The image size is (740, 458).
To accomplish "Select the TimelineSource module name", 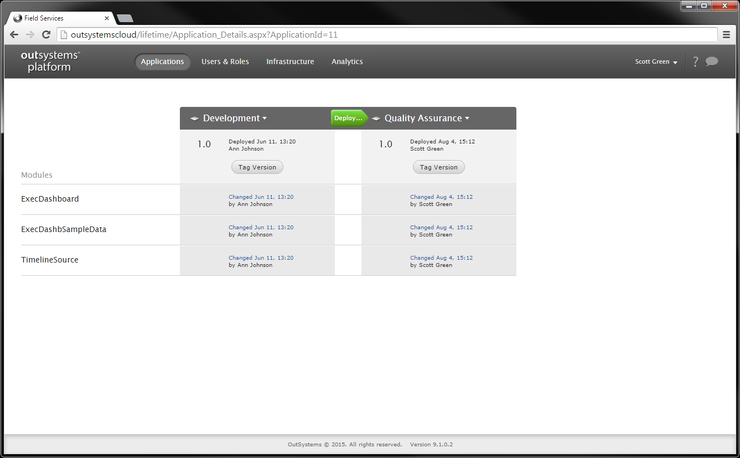I will tap(50, 260).
